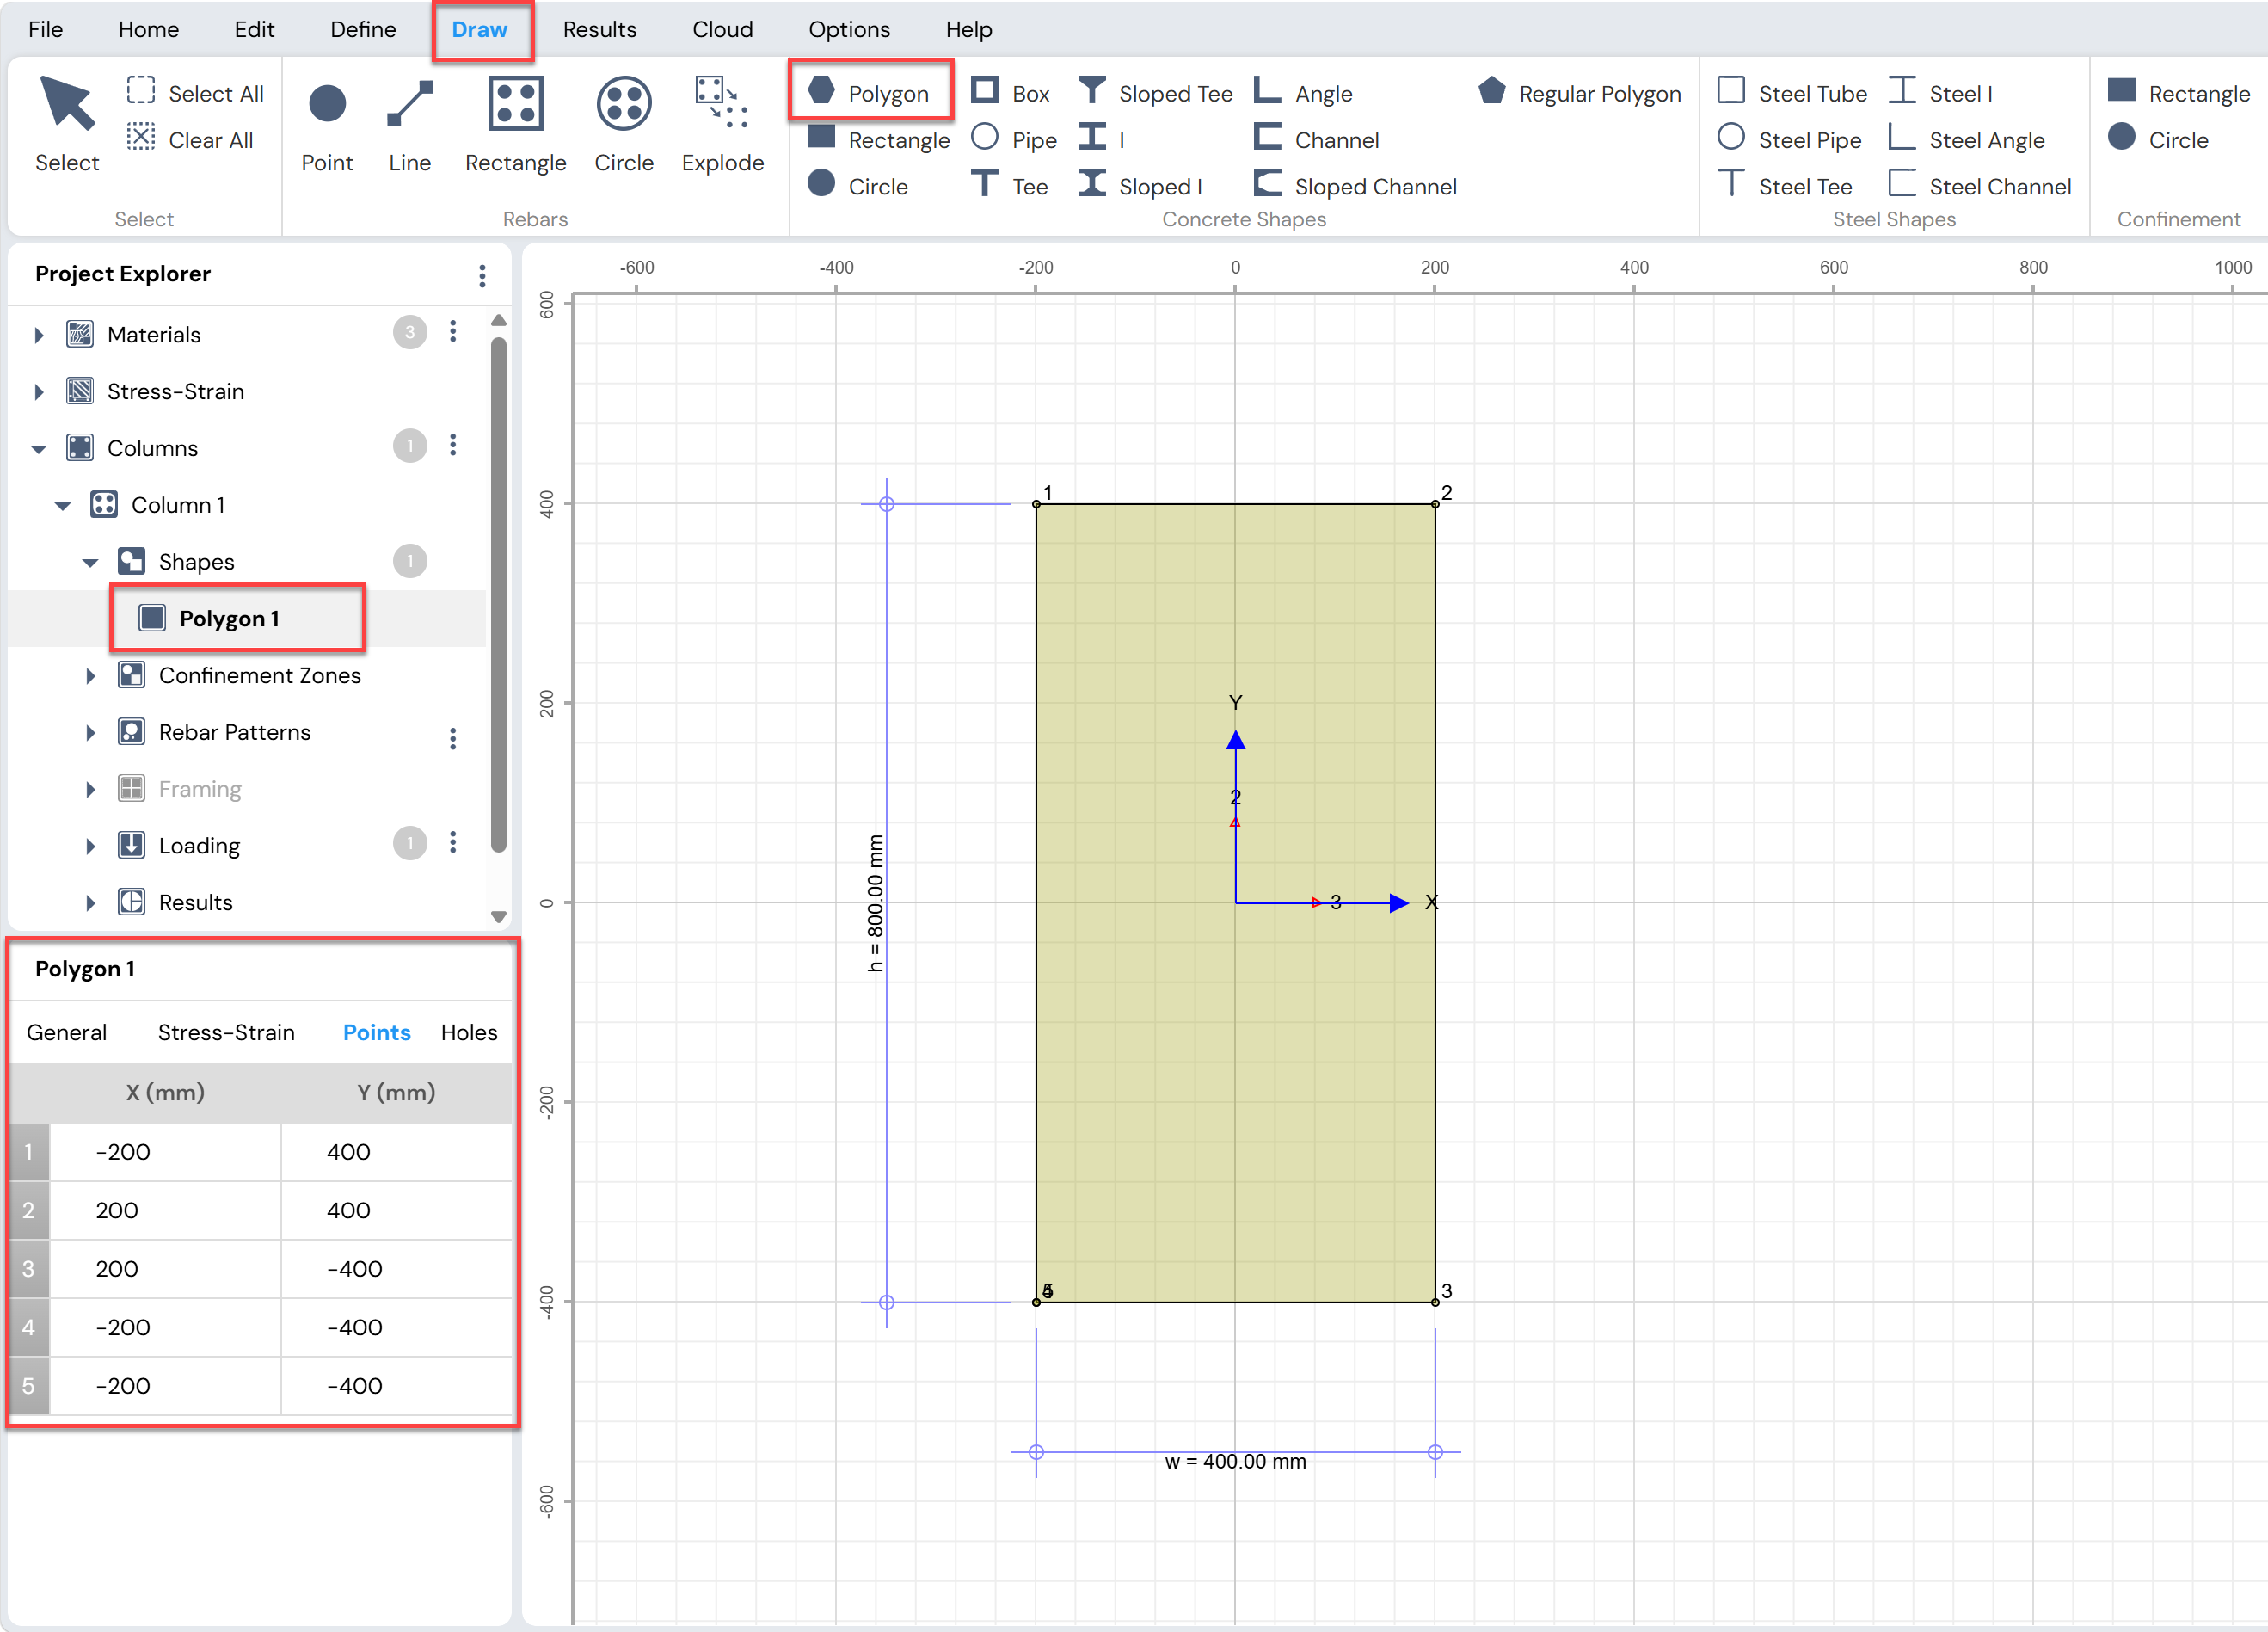The width and height of the screenshot is (2268, 1632).
Task: Open Project Explorer options menu
Action: point(482,275)
